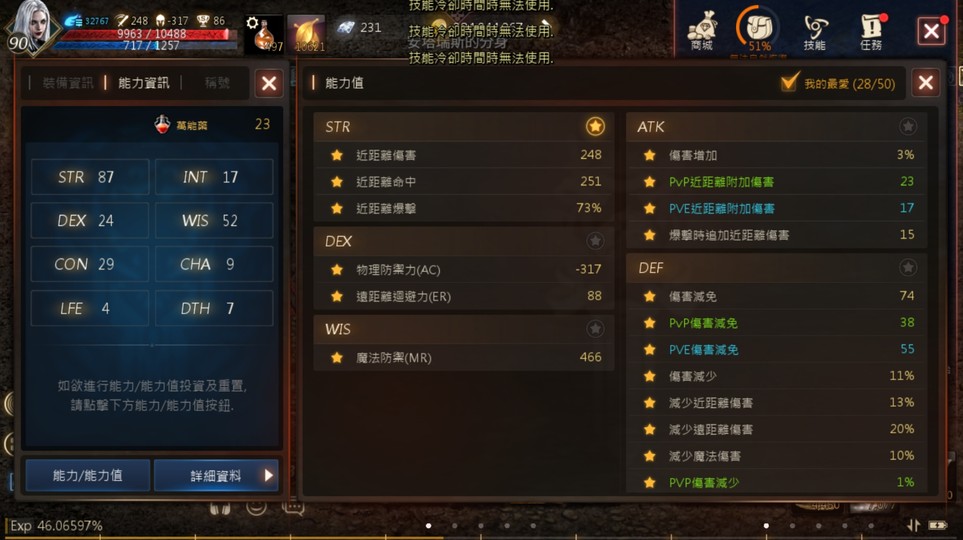Click the 能力/能力值 button

87,475
